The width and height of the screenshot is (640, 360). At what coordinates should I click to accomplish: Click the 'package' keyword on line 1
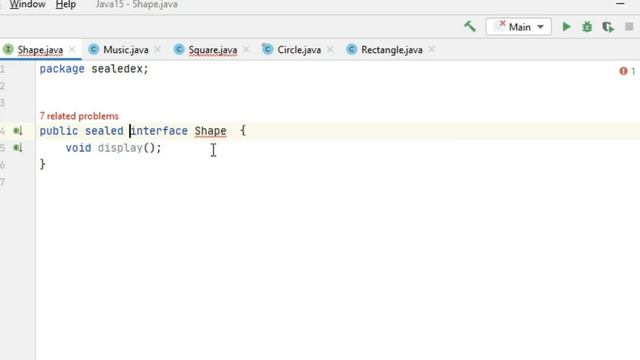[x=62, y=69]
